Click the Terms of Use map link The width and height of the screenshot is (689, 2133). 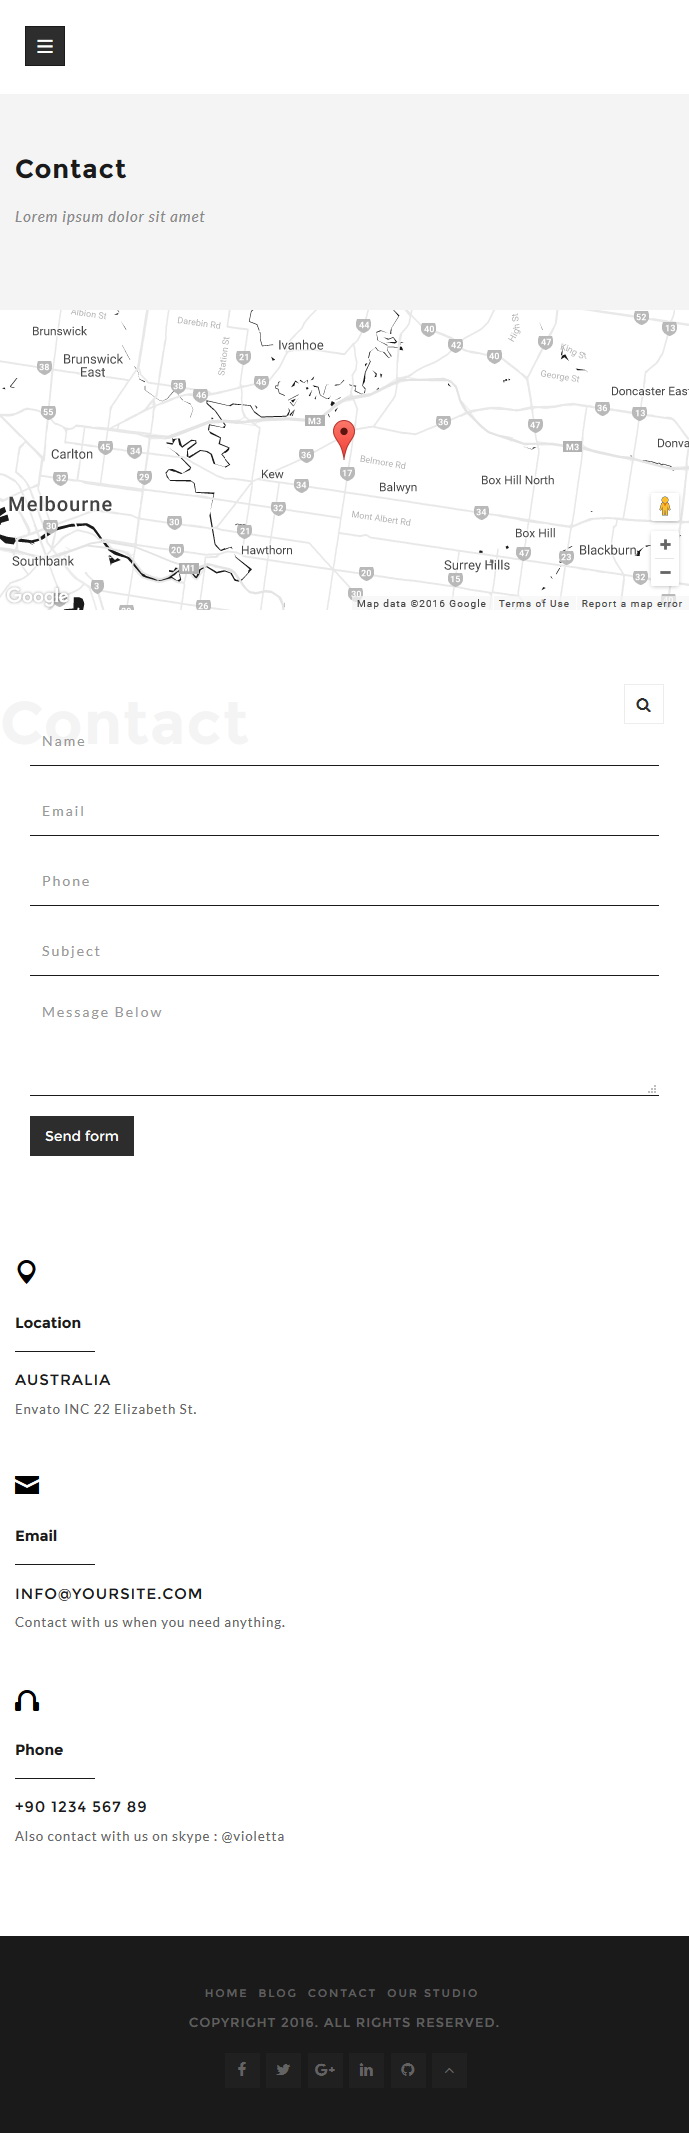pos(534,603)
